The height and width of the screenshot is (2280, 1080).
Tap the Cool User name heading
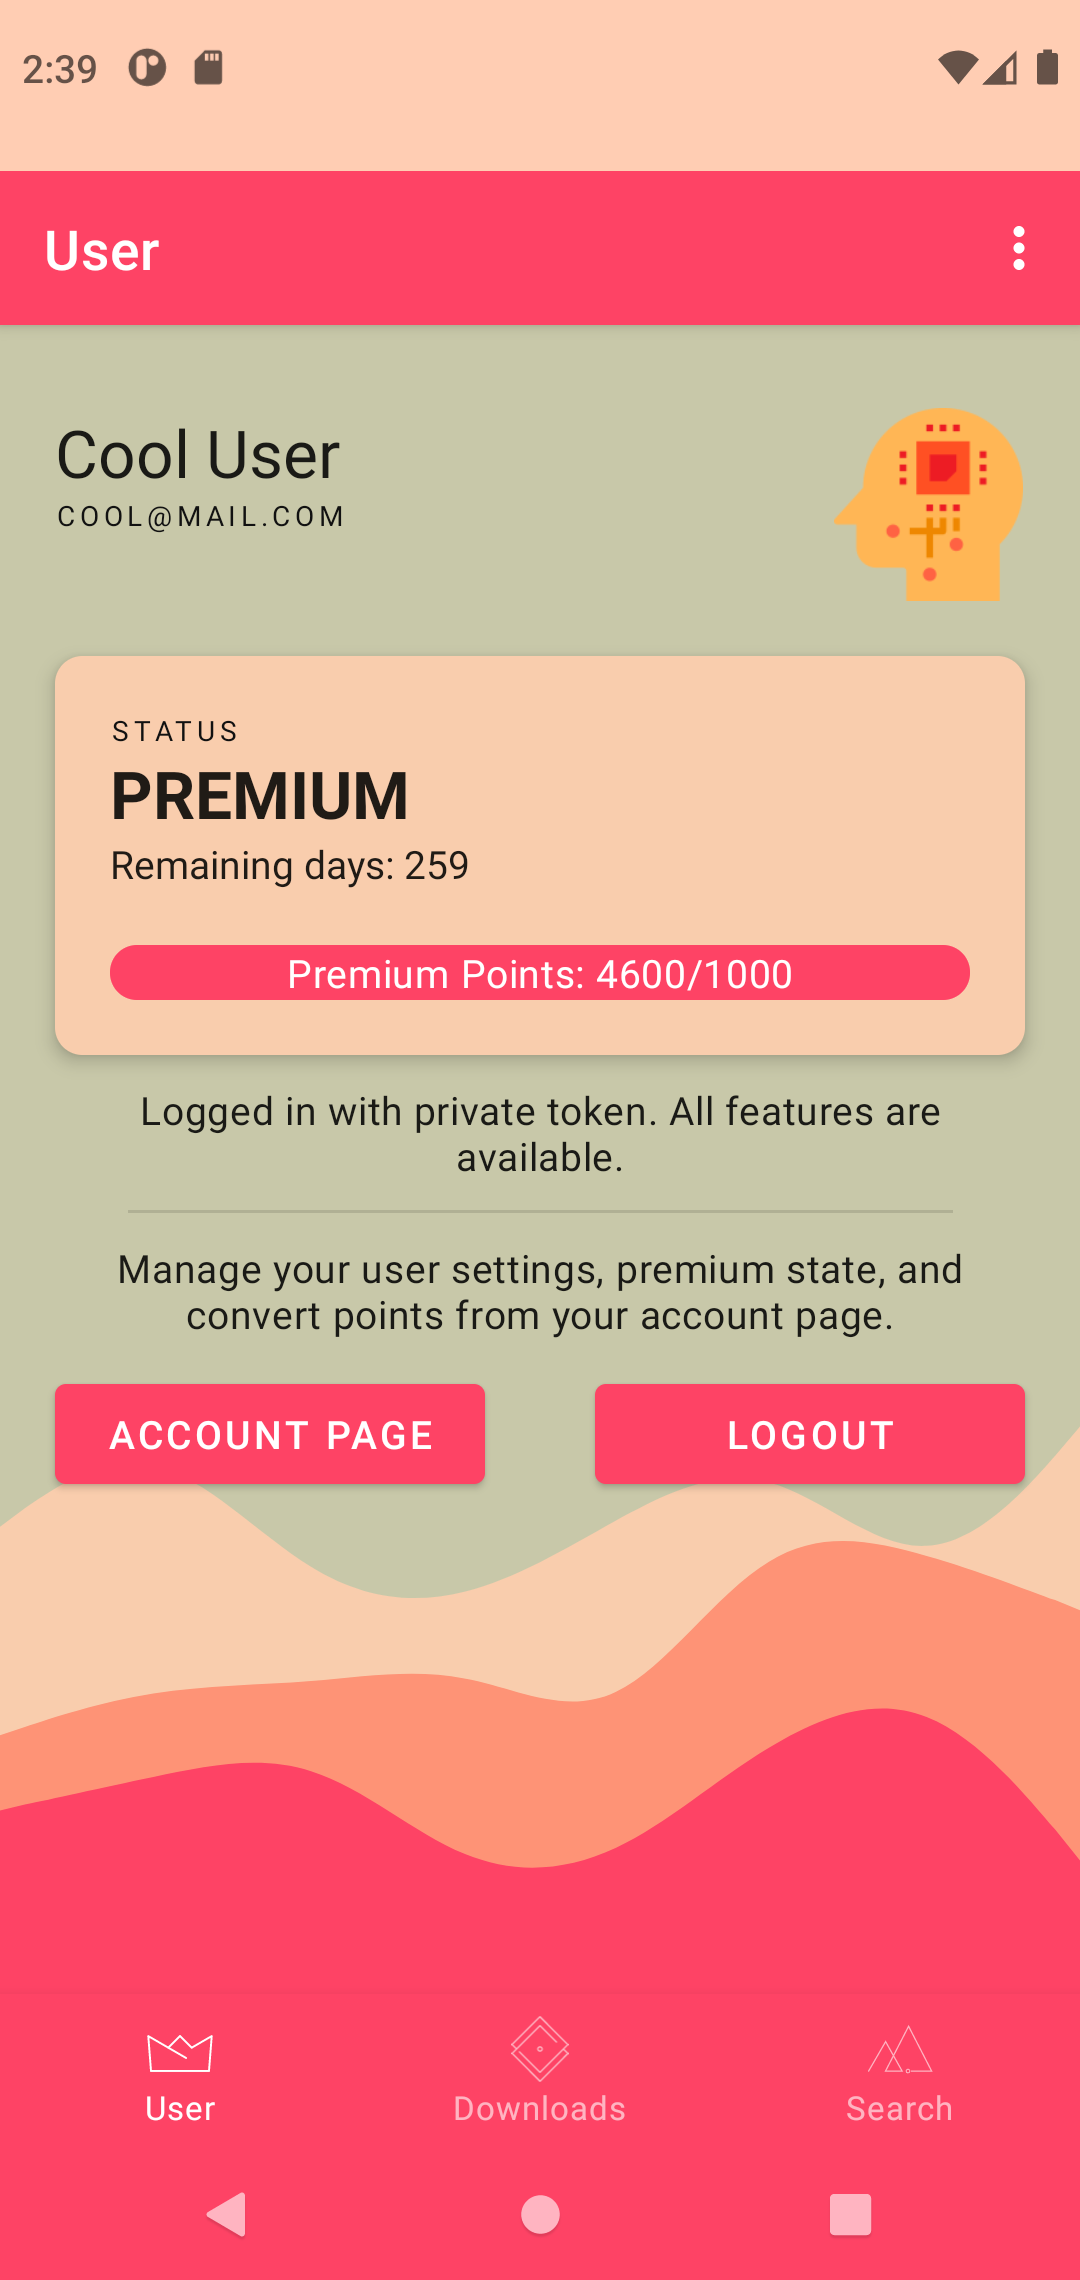[198, 456]
